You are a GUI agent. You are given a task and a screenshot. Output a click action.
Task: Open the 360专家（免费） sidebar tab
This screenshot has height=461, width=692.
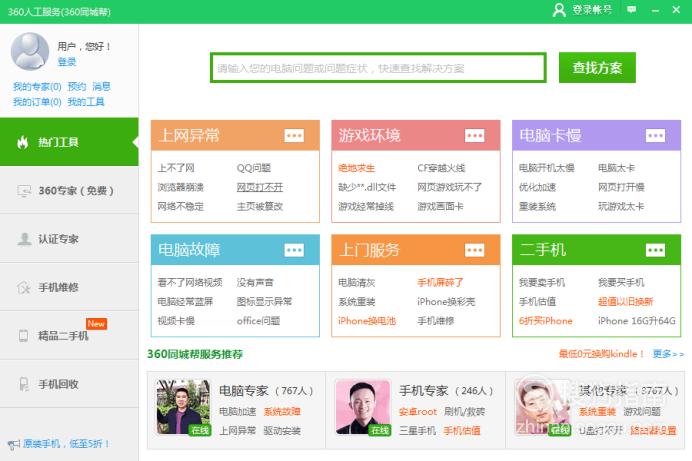pos(69,191)
